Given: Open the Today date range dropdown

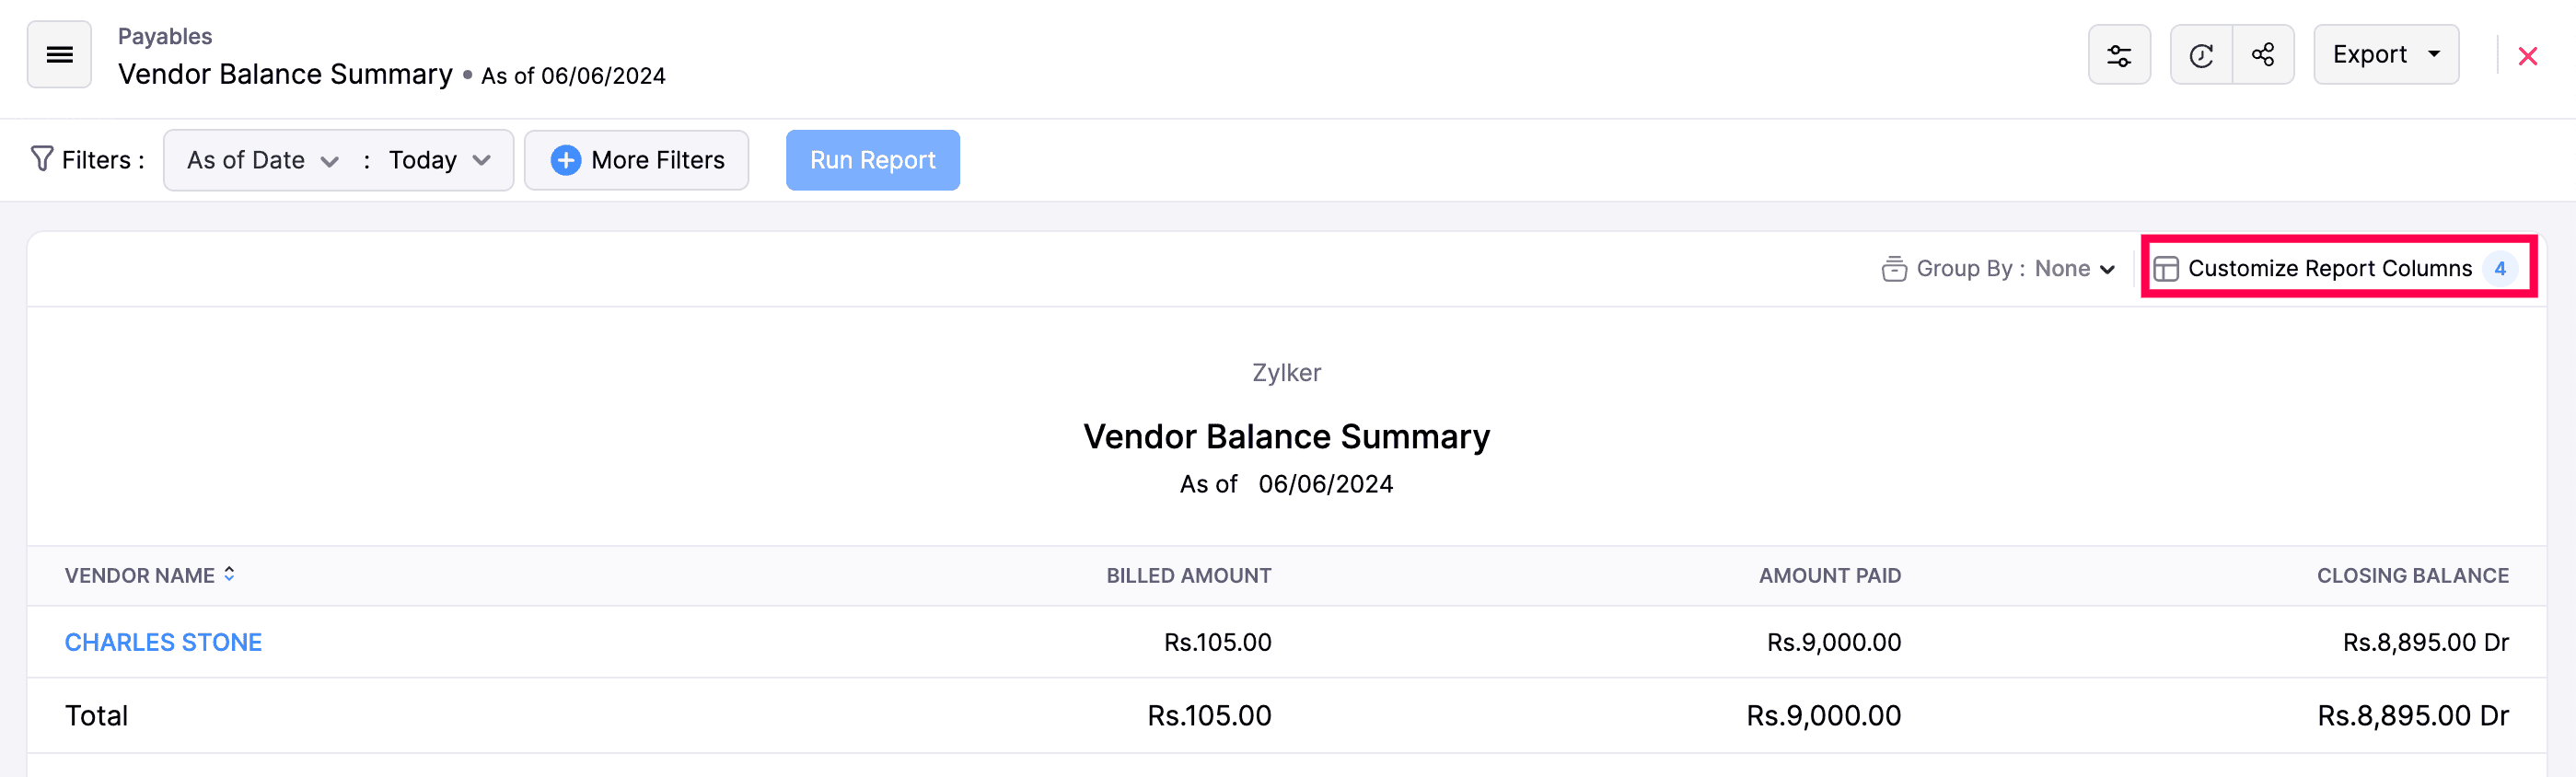Looking at the screenshot, I should point(439,160).
